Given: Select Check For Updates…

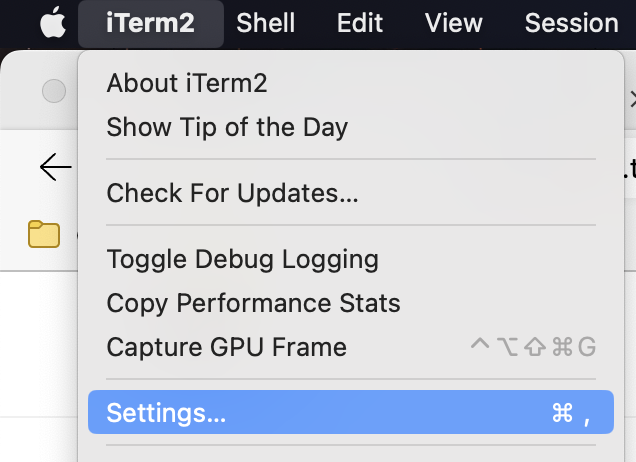Looking at the screenshot, I should [232, 193].
